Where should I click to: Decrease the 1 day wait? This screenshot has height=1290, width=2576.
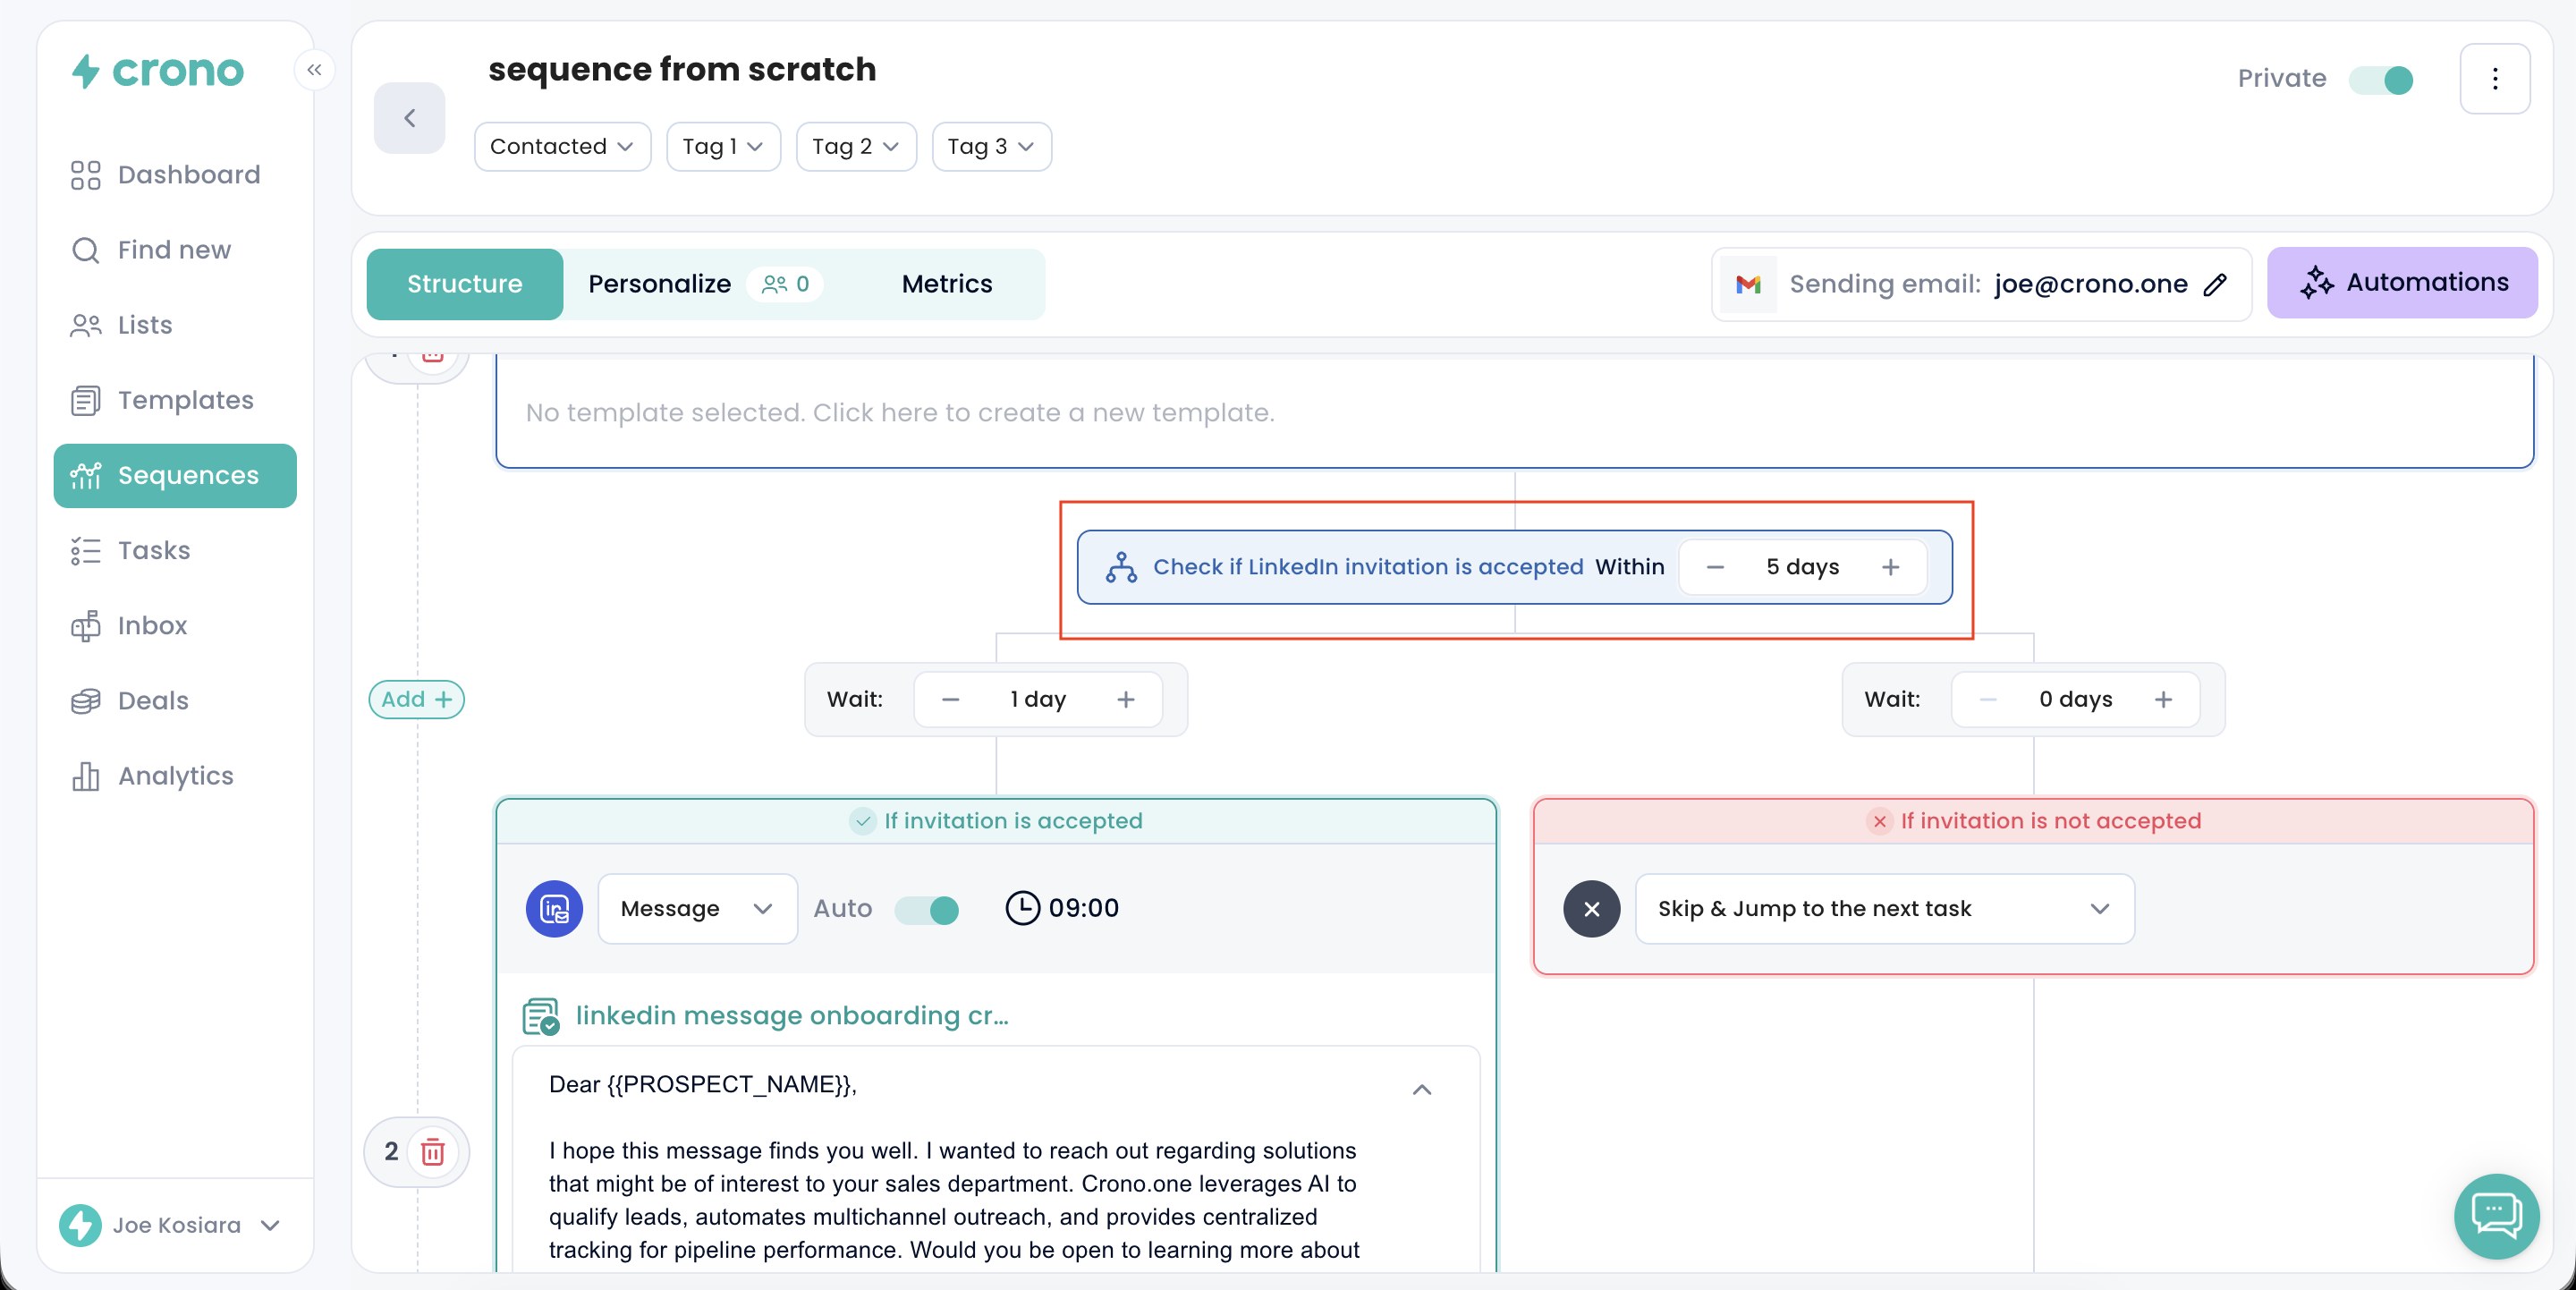tap(950, 700)
